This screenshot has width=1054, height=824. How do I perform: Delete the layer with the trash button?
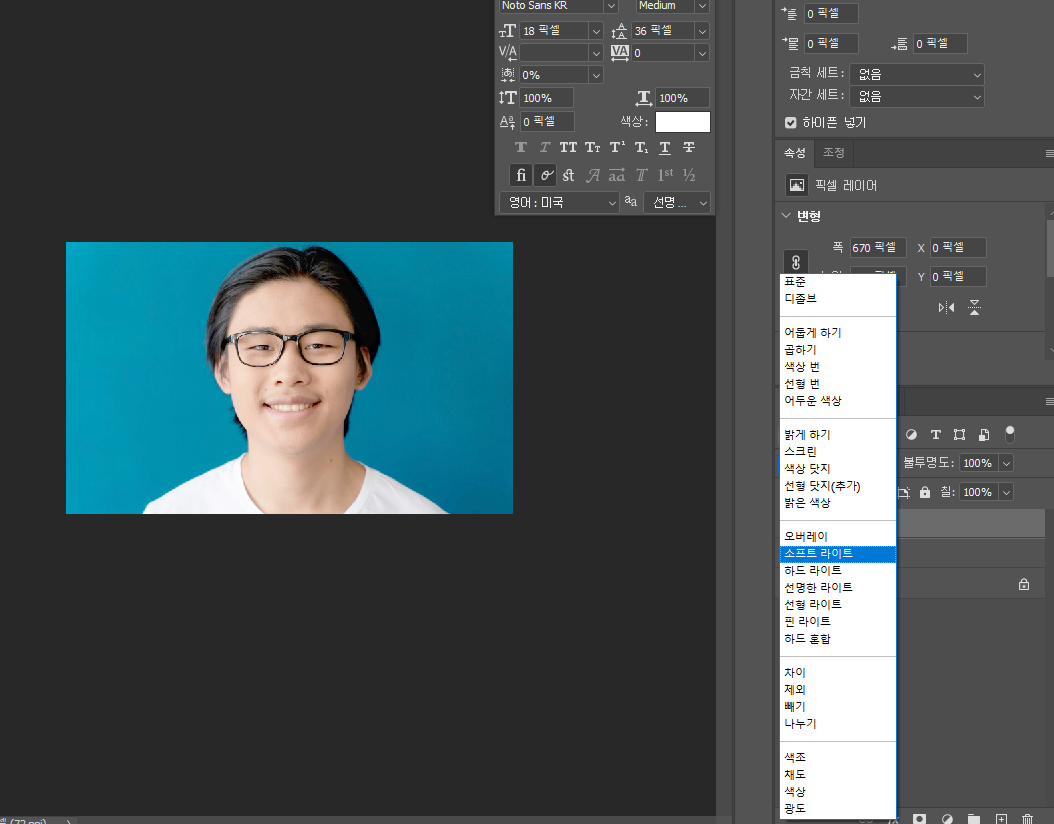tap(1030, 818)
